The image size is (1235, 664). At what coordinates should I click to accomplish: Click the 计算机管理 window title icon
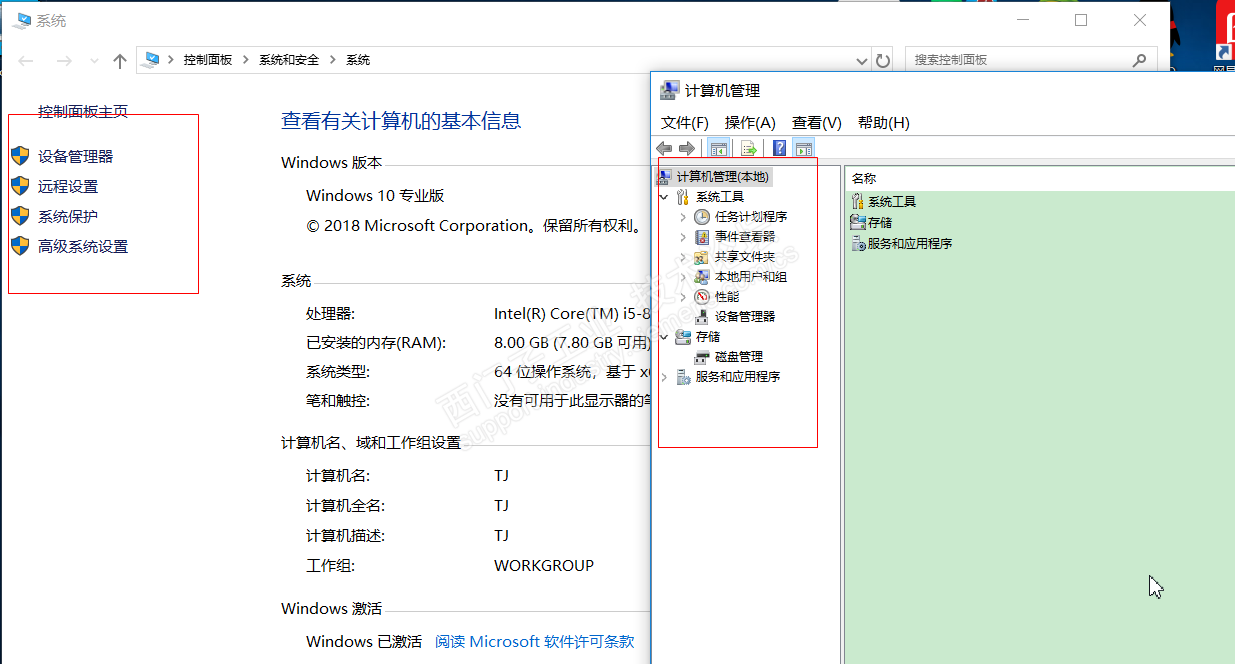[670, 90]
